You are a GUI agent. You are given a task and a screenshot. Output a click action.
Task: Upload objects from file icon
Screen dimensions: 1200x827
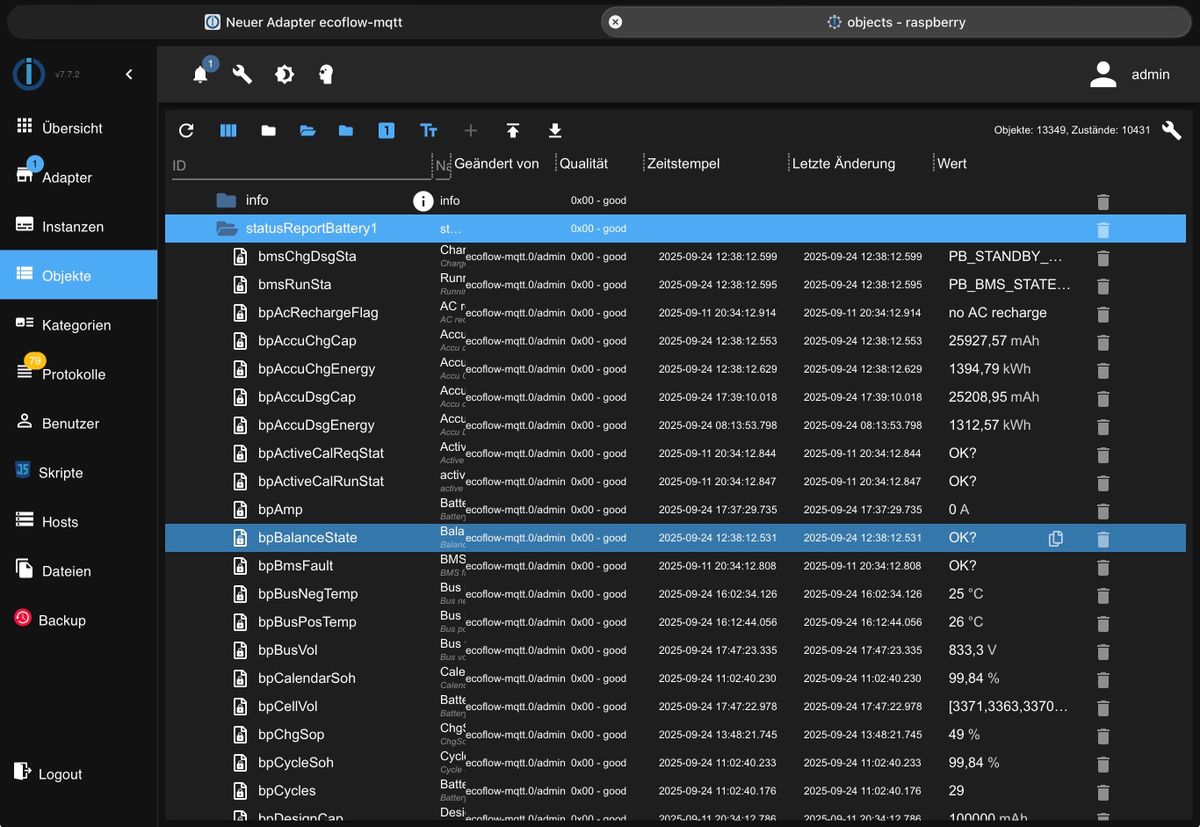coord(513,130)
